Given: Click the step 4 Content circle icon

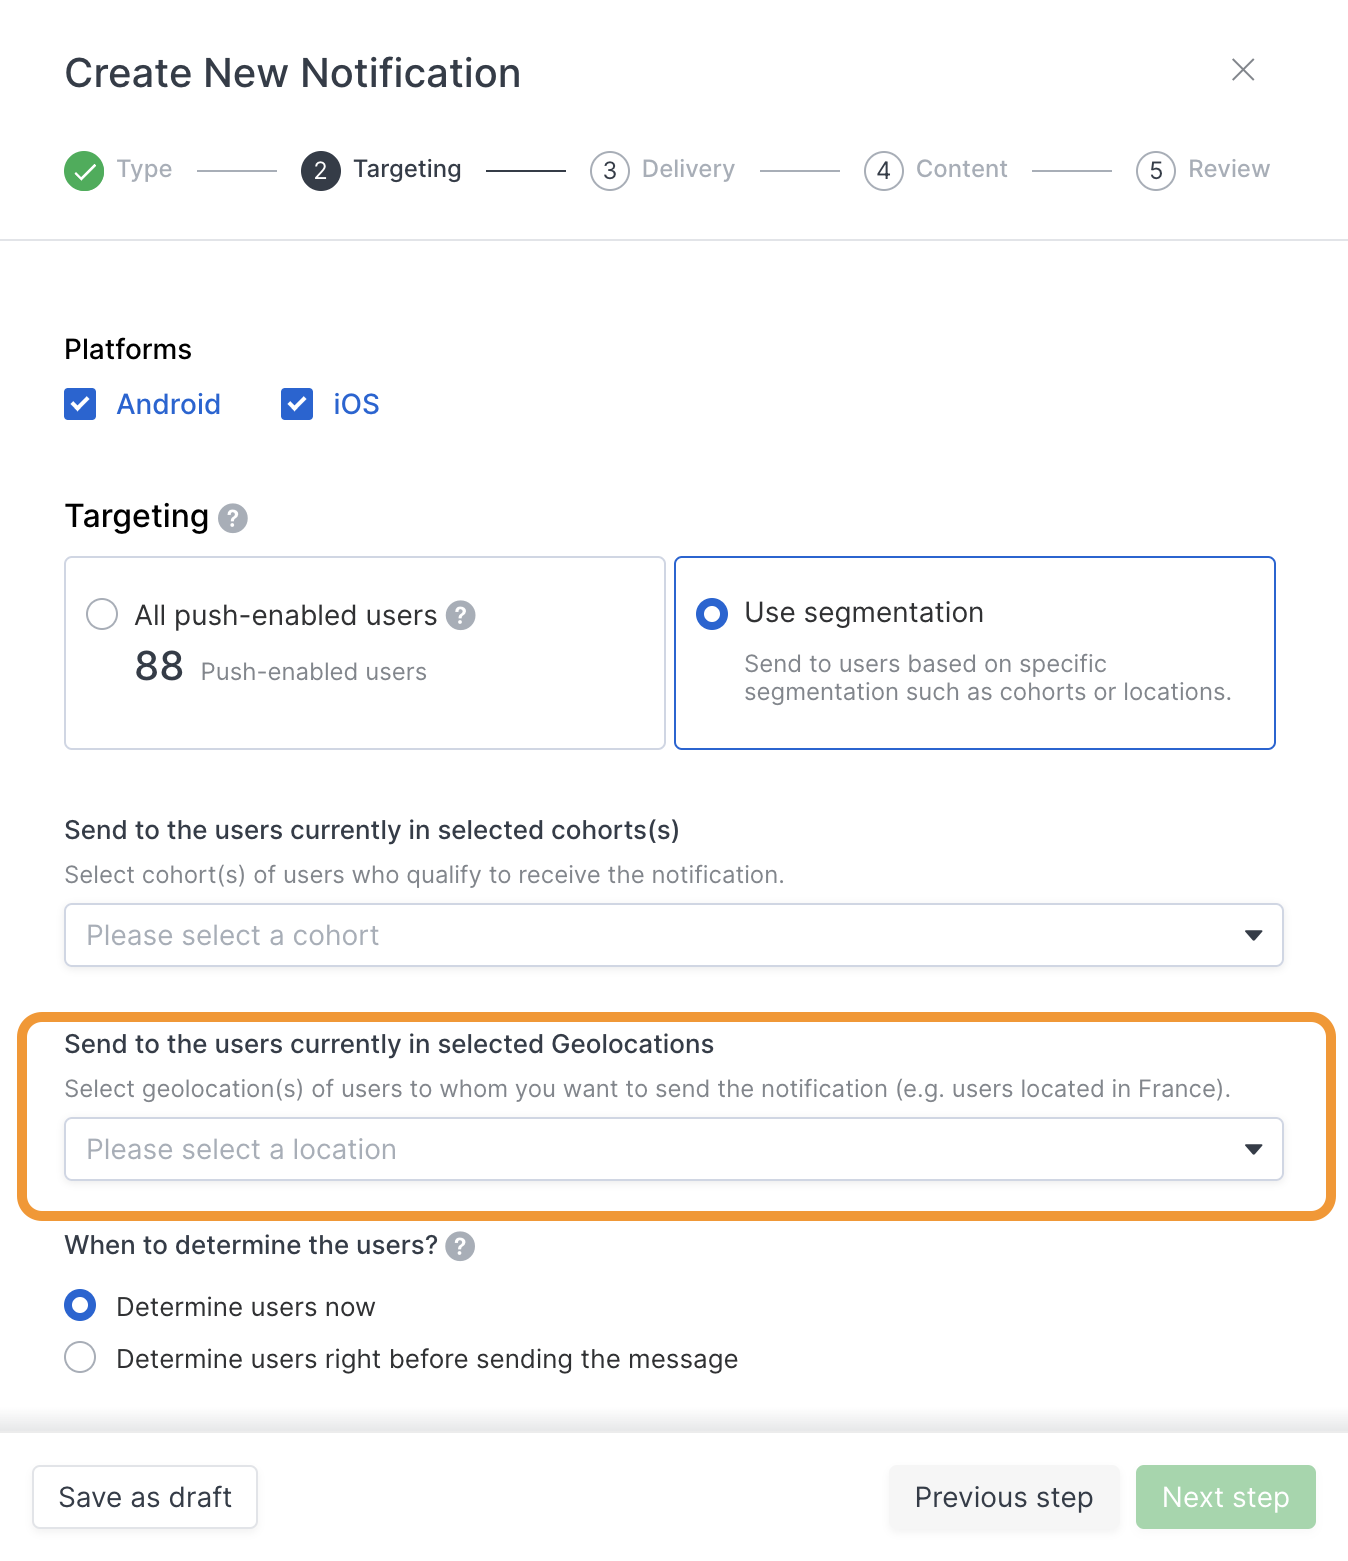Looking at the screenshot, I should [884, 171].
